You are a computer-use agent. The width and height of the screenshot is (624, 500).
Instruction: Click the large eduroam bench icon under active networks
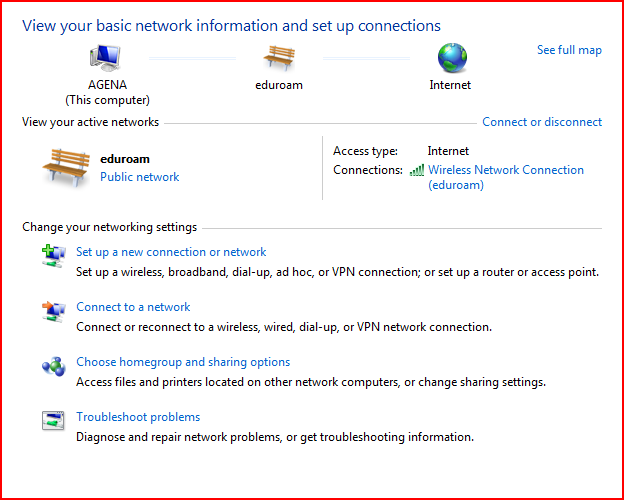click(67, 167)
